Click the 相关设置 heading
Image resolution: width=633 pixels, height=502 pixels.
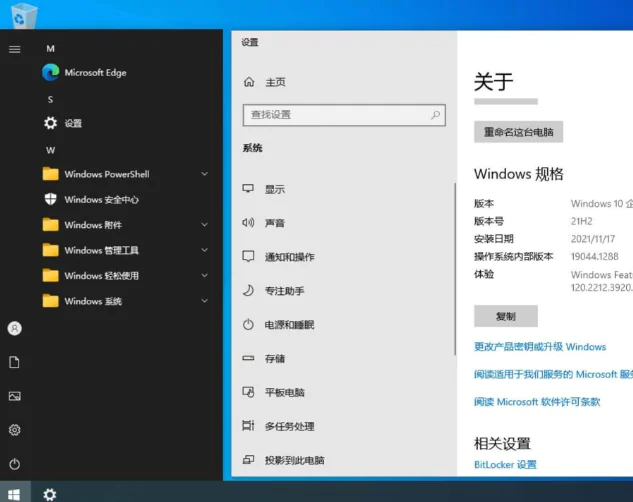pyautogui.click(x=502, y=443)
